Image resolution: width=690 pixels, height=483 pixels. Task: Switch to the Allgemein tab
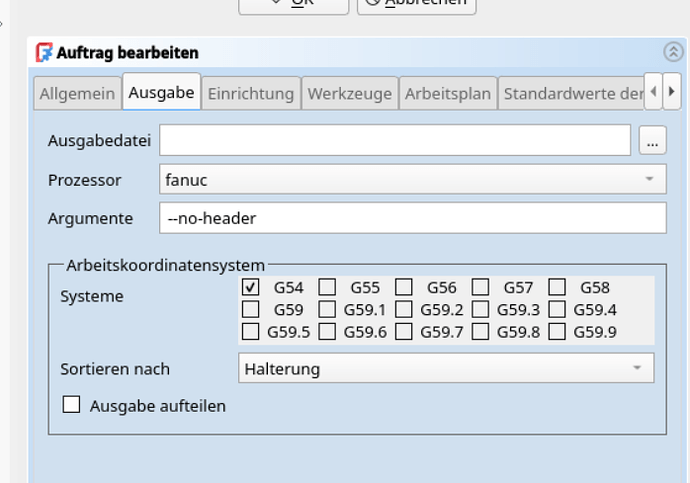[77, 94]
